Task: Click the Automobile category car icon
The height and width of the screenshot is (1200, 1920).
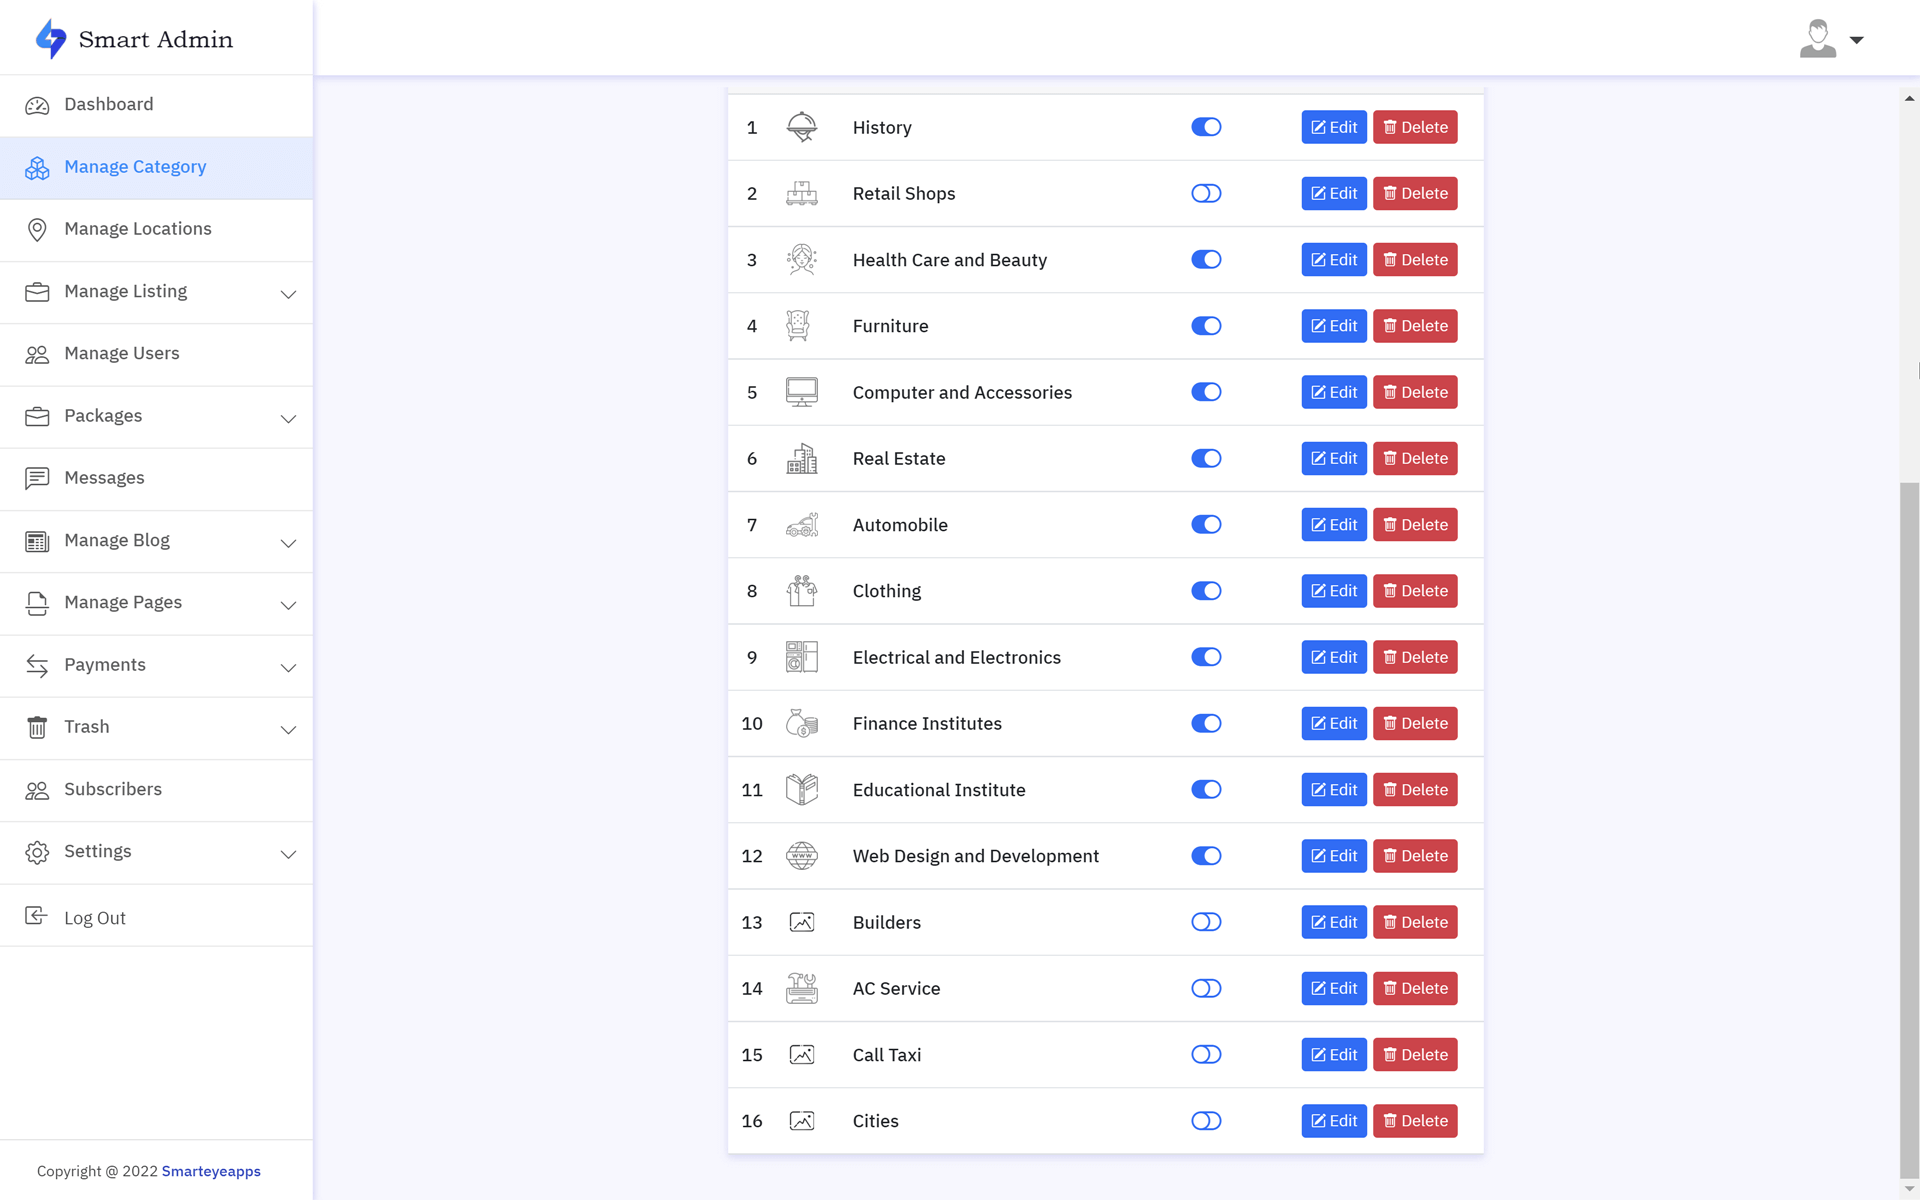Action: click(x=801, y=525)
